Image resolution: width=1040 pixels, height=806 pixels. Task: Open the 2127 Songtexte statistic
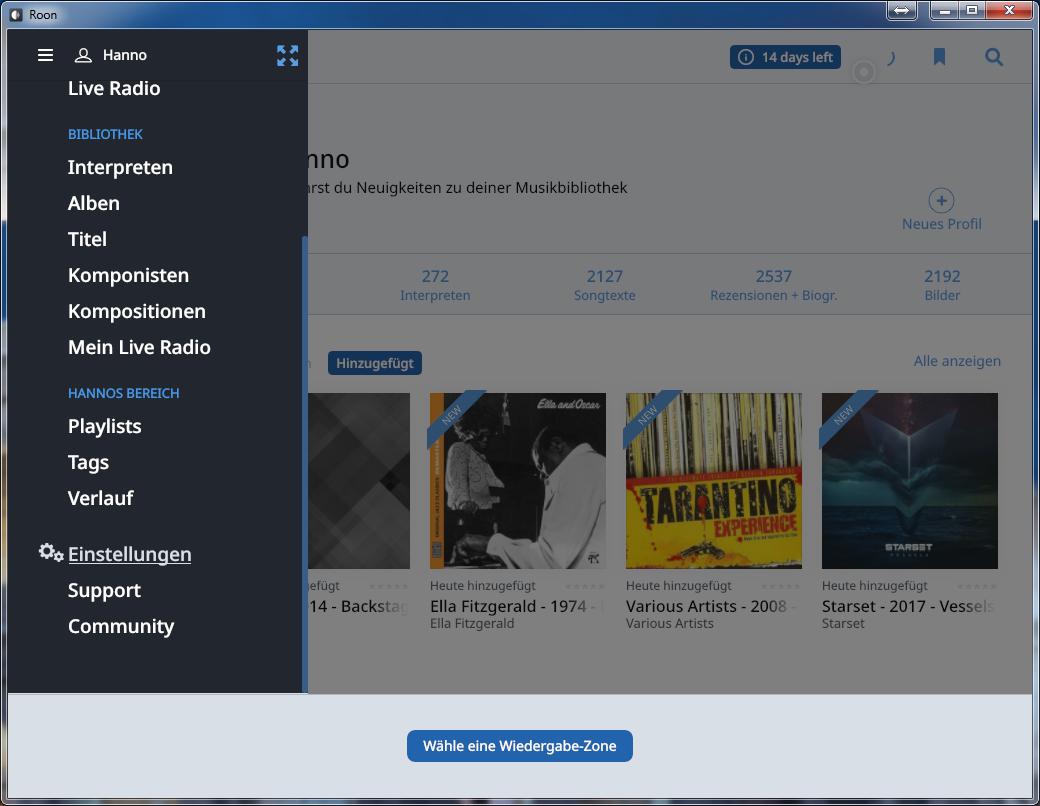[604, 285]
